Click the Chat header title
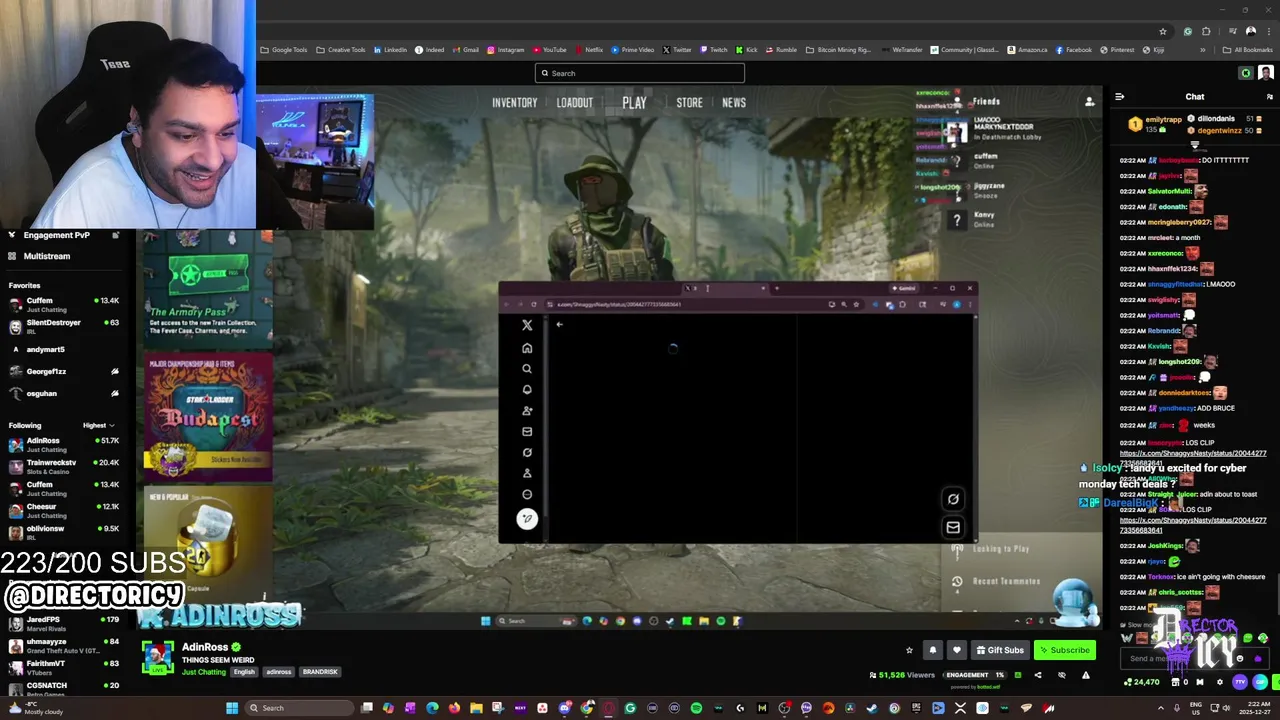Viewport: 1280px width, 720px height. click(x=1195, y=97)
